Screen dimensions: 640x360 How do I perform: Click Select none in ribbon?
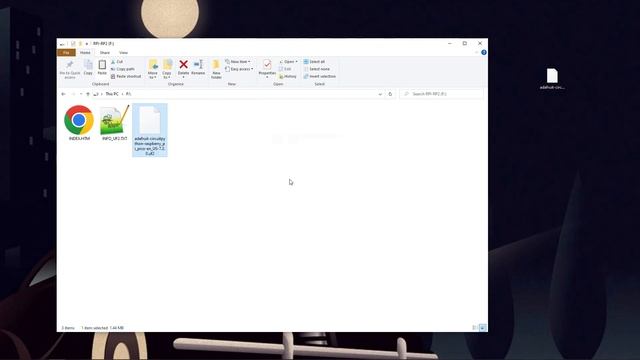317,69
